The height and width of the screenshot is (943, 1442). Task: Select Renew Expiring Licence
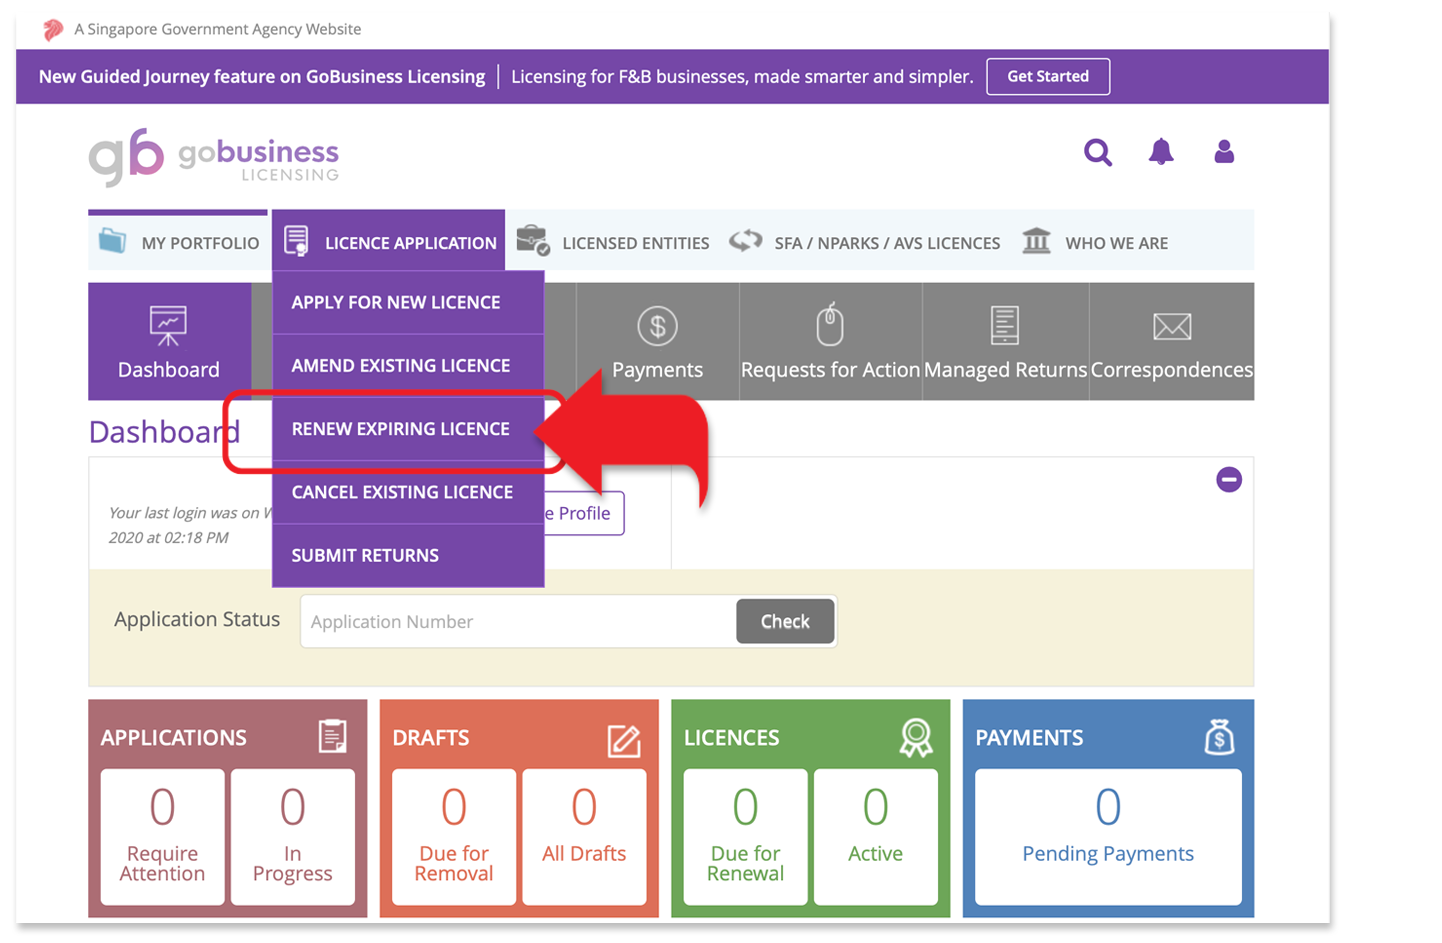[408, 429]
